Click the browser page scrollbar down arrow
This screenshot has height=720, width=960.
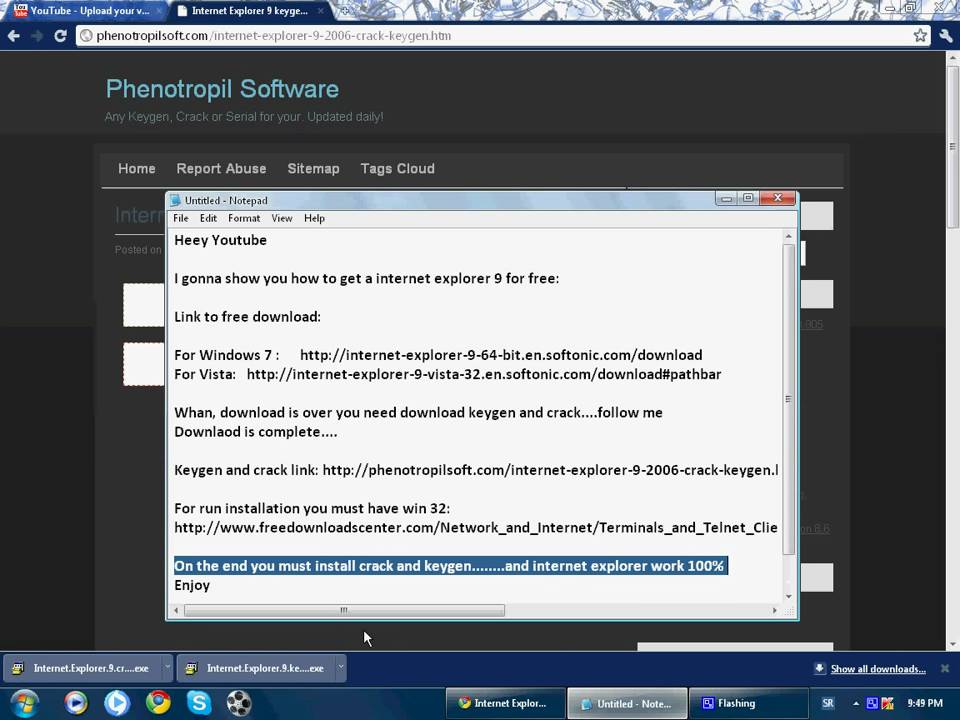tap(952, 644)
